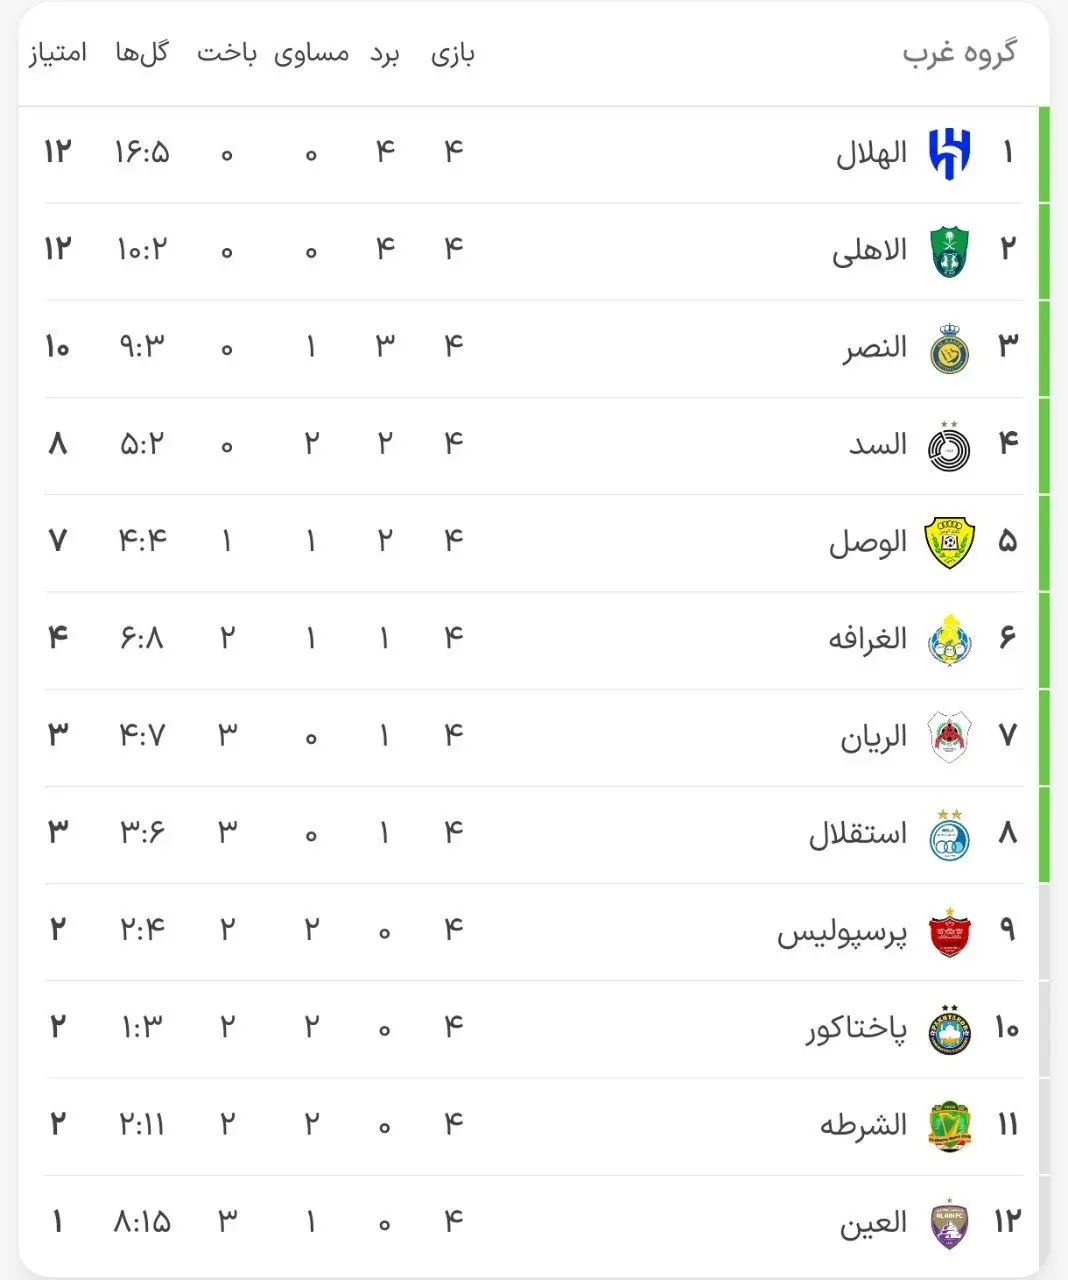Open the Esteghlal blue club logo
Image resolution: width=1068 pixels, height=1280 pixels.
pos(949,835)
